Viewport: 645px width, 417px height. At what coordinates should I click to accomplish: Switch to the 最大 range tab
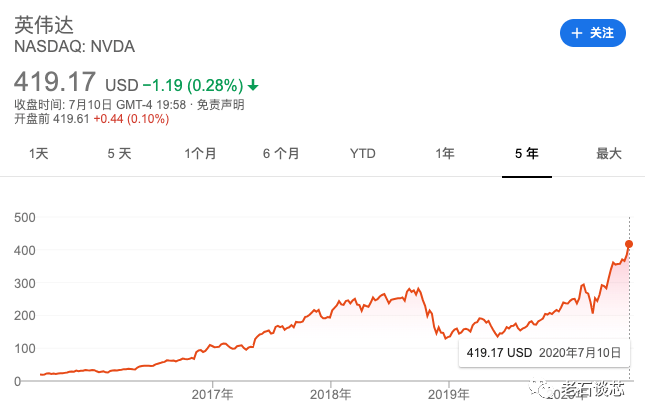(608, 154)
